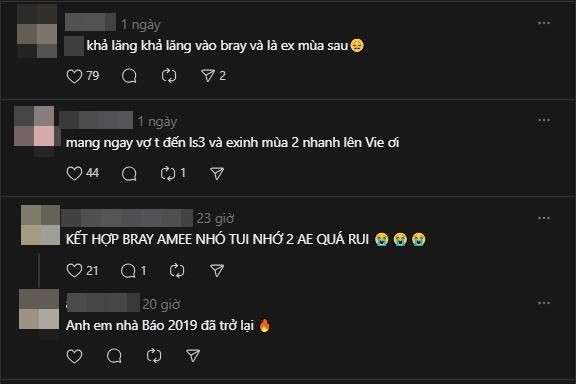Share the 'mang ngay vợ t' comment

[x=217, y=173]
